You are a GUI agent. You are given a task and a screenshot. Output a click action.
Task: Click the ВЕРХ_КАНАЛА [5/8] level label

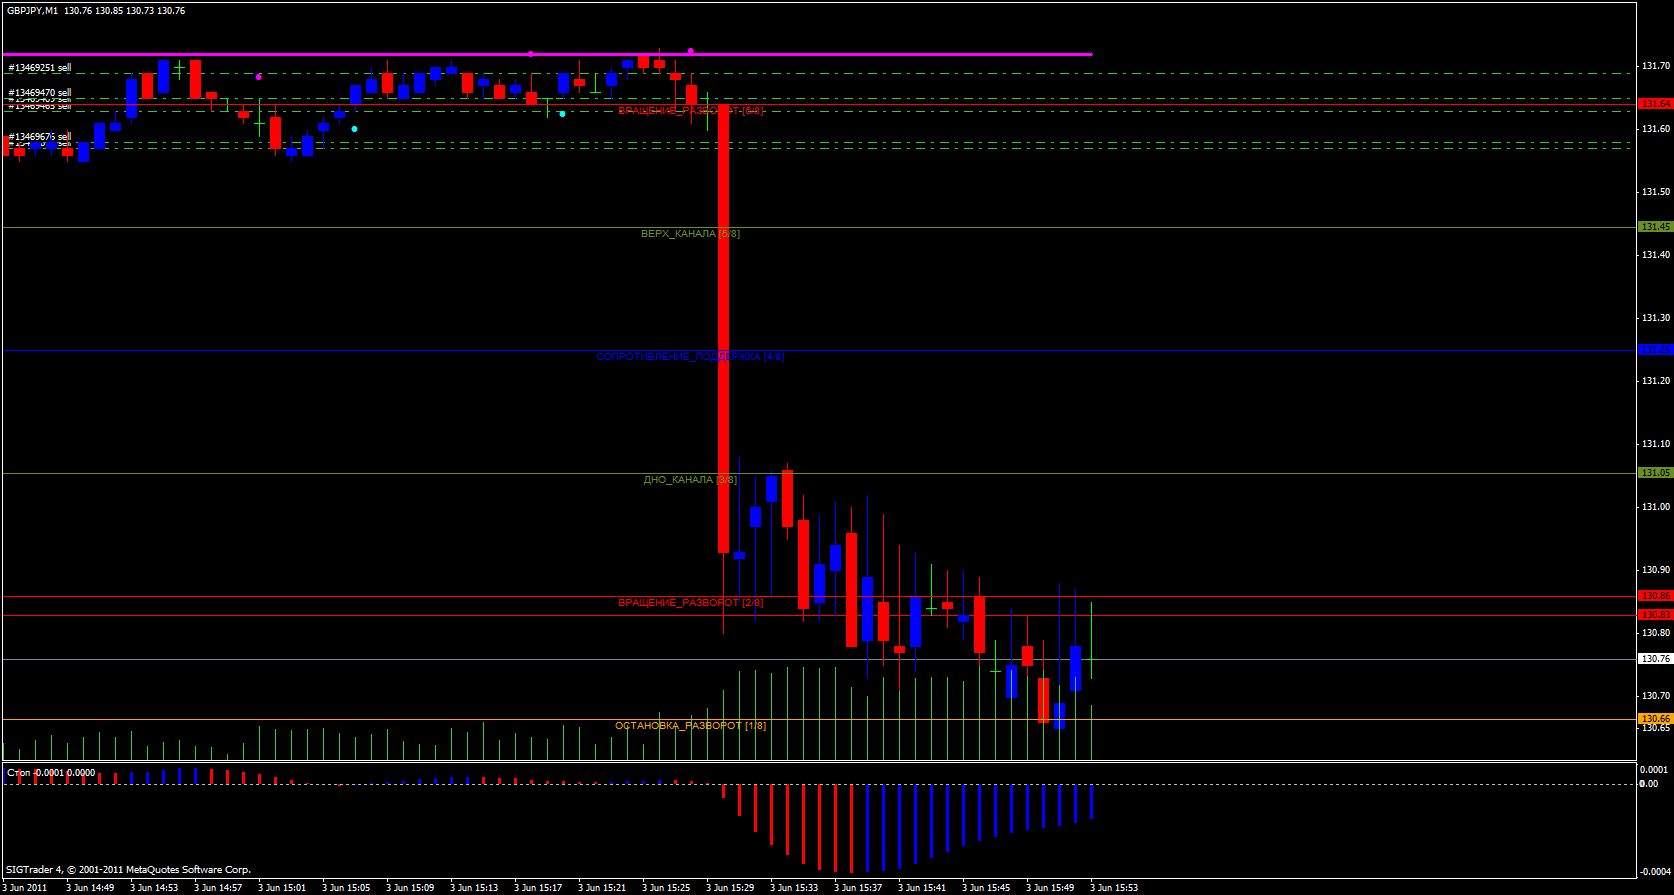[x=690, y=234]
